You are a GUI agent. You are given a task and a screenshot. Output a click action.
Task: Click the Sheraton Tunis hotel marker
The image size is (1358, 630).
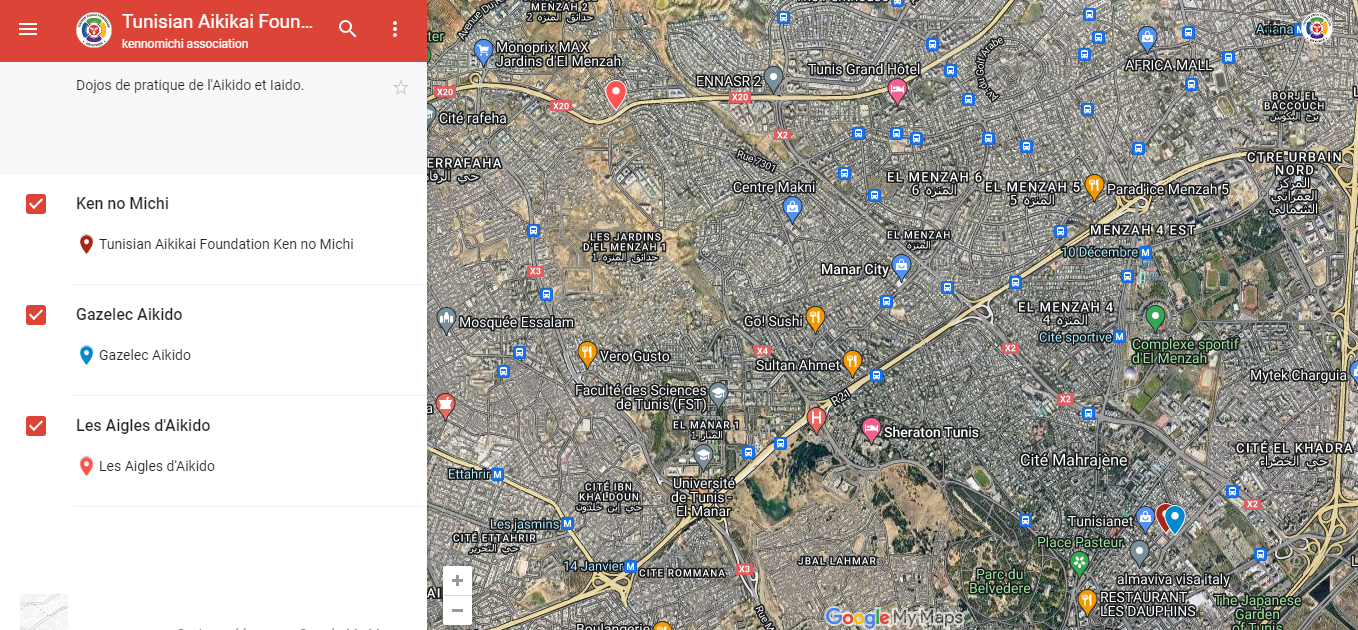(871, 429)
